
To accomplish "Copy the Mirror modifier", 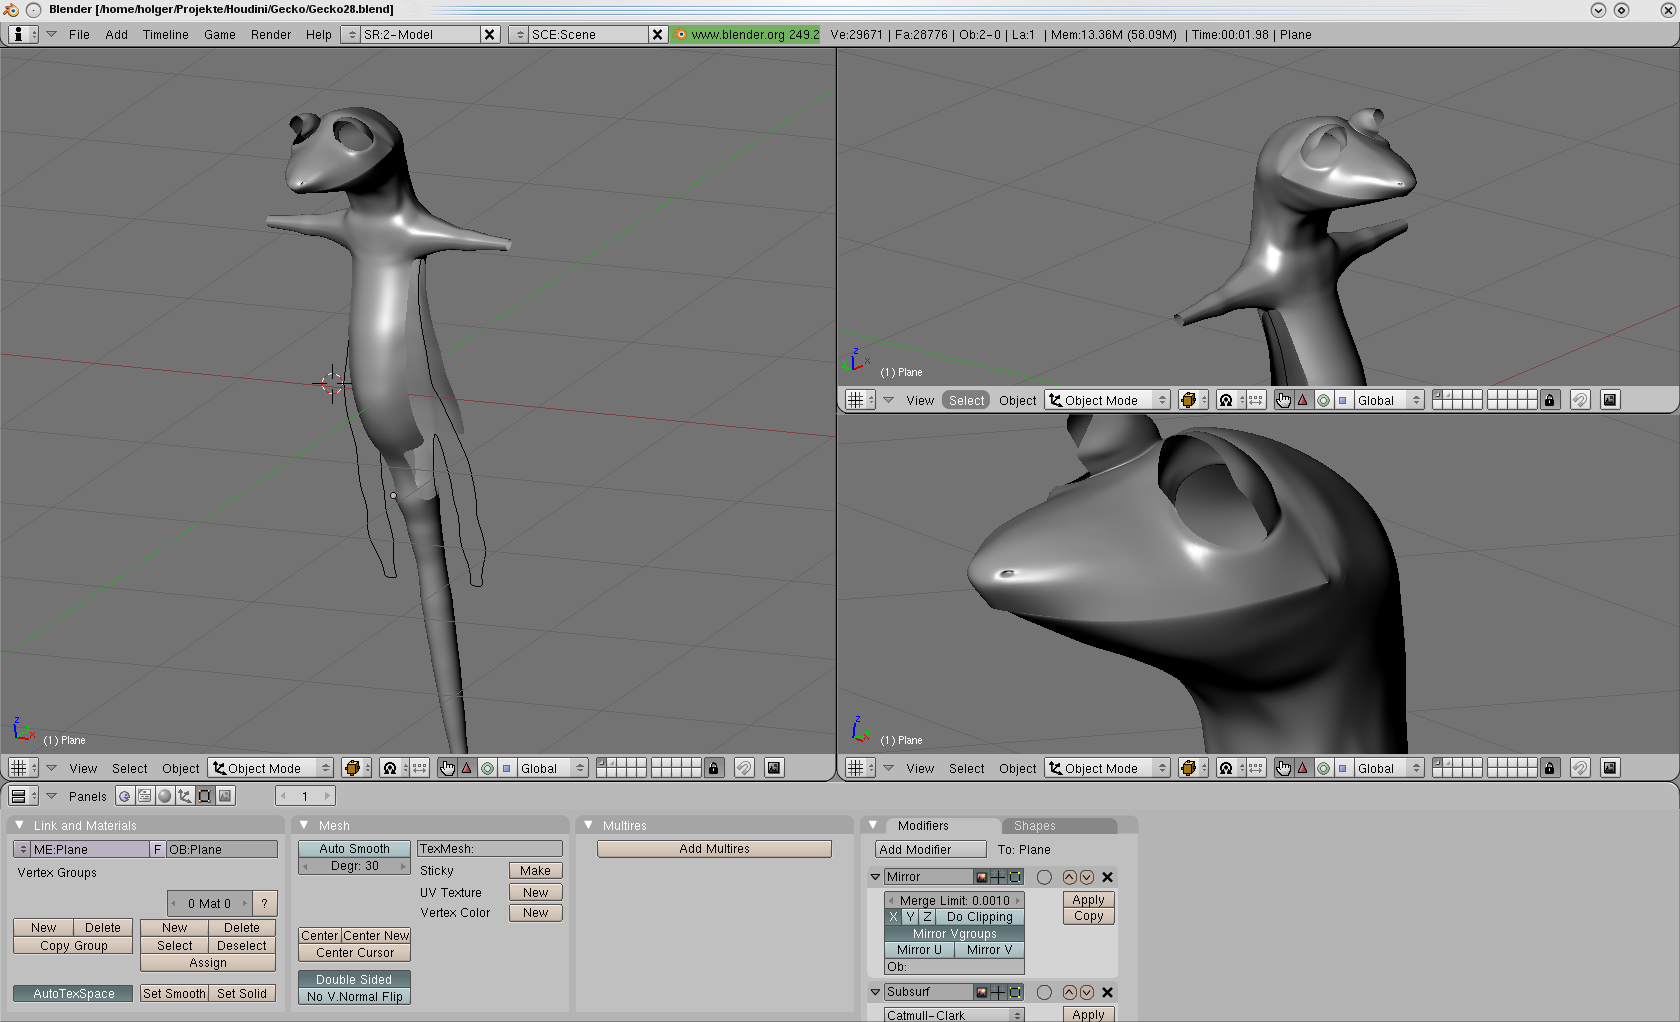I will (x=1088, y=916).
